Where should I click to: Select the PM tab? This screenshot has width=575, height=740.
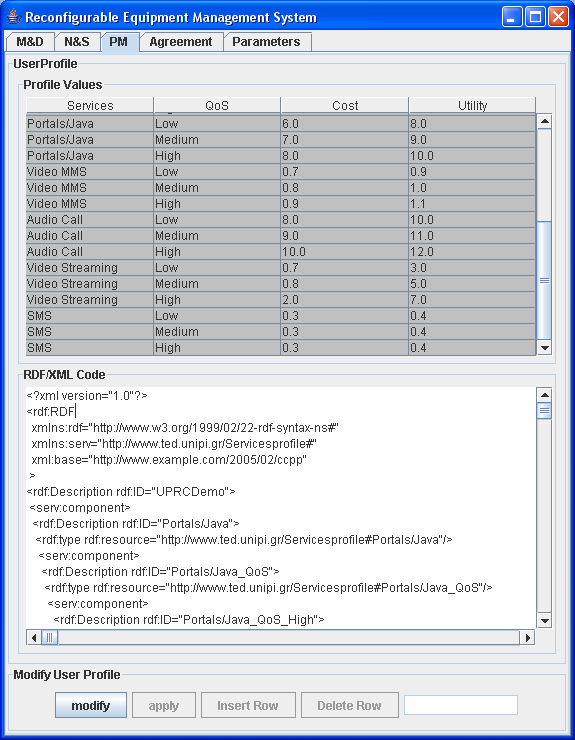coord(119,42)
